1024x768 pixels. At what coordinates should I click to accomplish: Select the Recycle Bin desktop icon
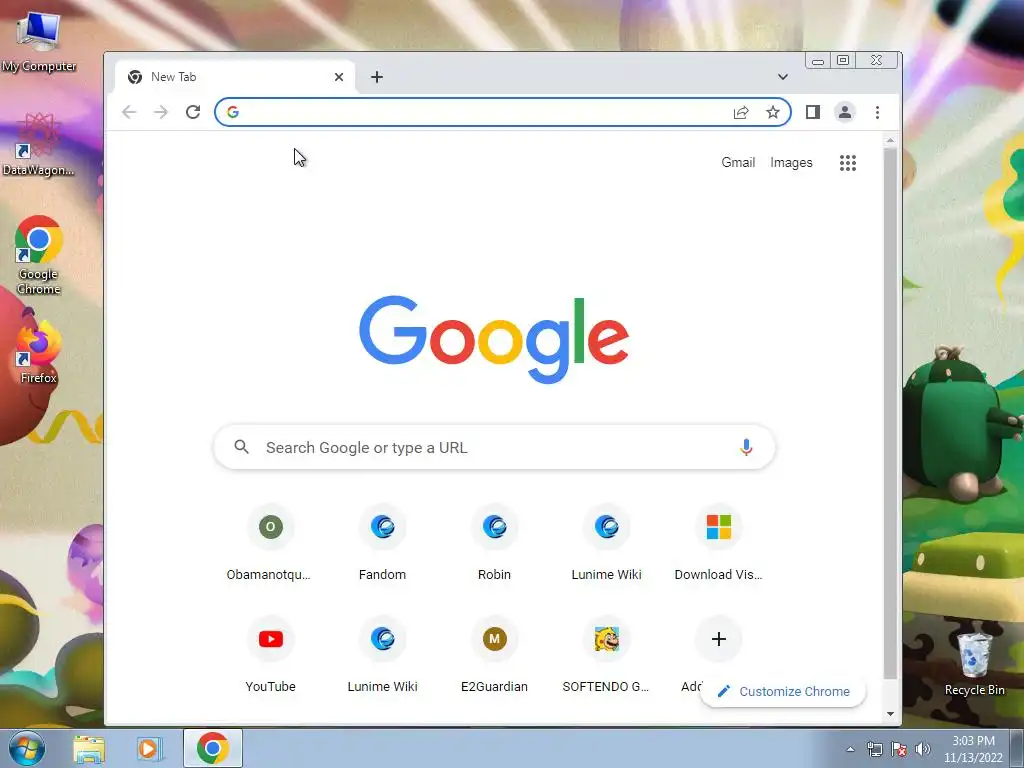(974, 664)
